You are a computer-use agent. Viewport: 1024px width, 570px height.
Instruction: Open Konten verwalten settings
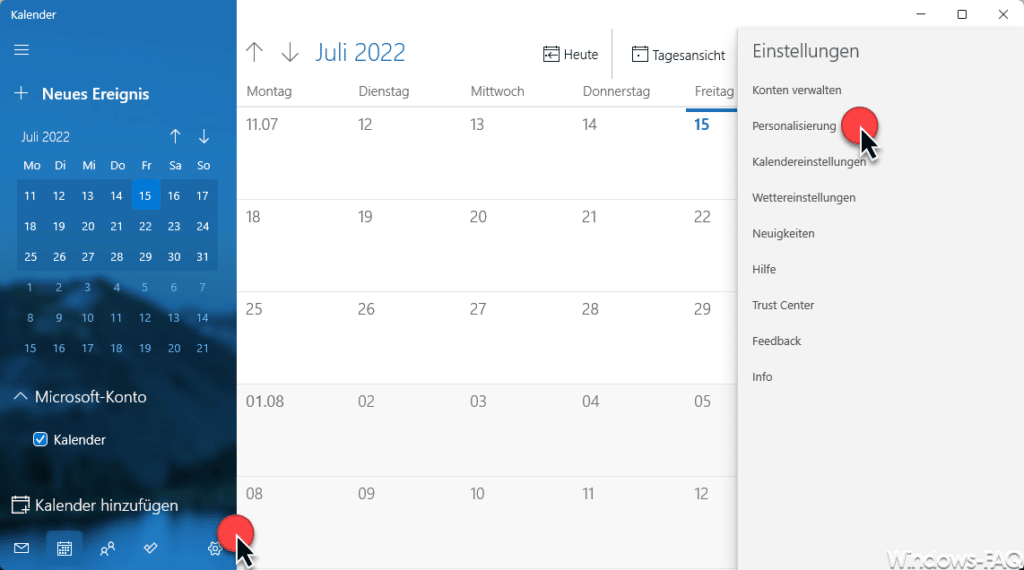click(796, 90)
